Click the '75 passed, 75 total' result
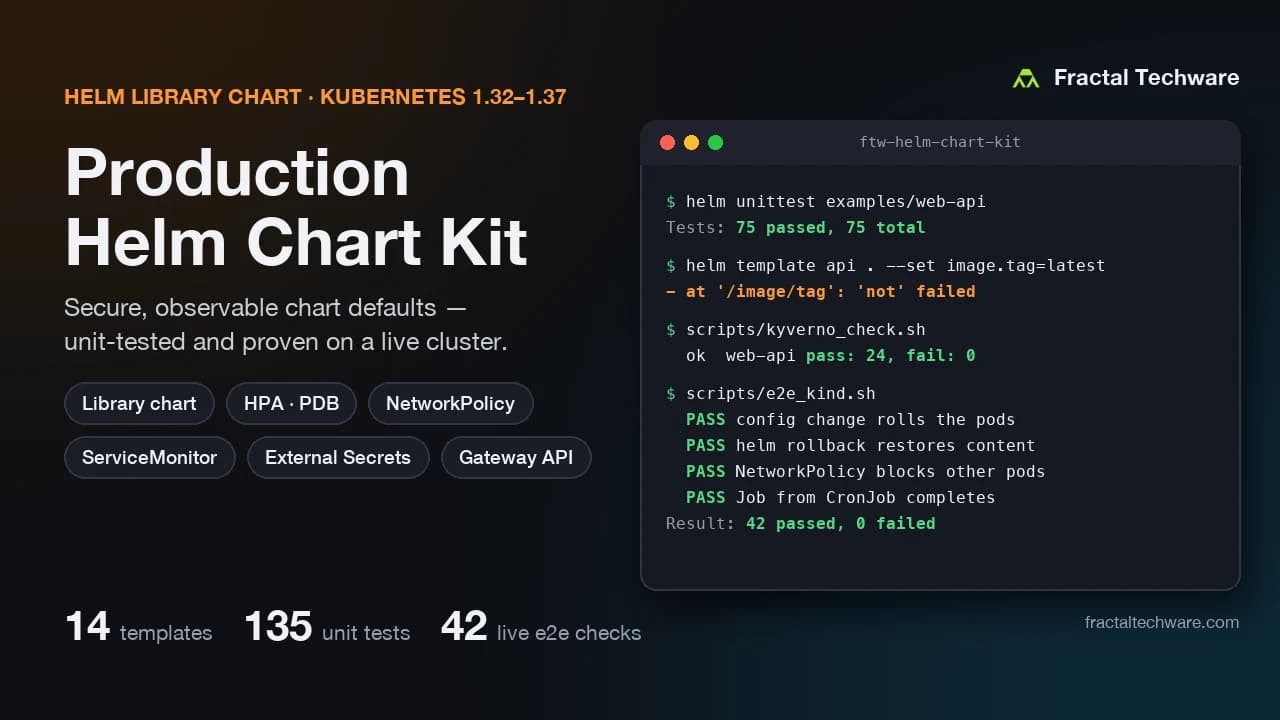This screenshot has height=720, width=1280. point(830,227)
